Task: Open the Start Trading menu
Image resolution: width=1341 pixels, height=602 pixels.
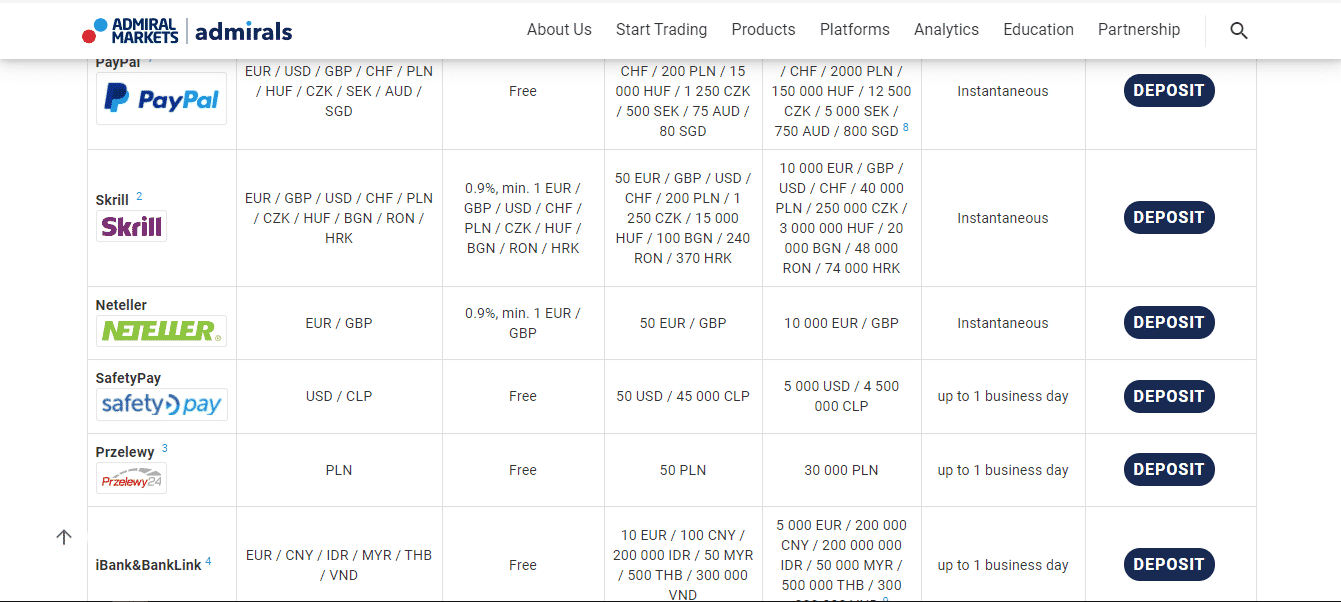Action: (661, 30)
